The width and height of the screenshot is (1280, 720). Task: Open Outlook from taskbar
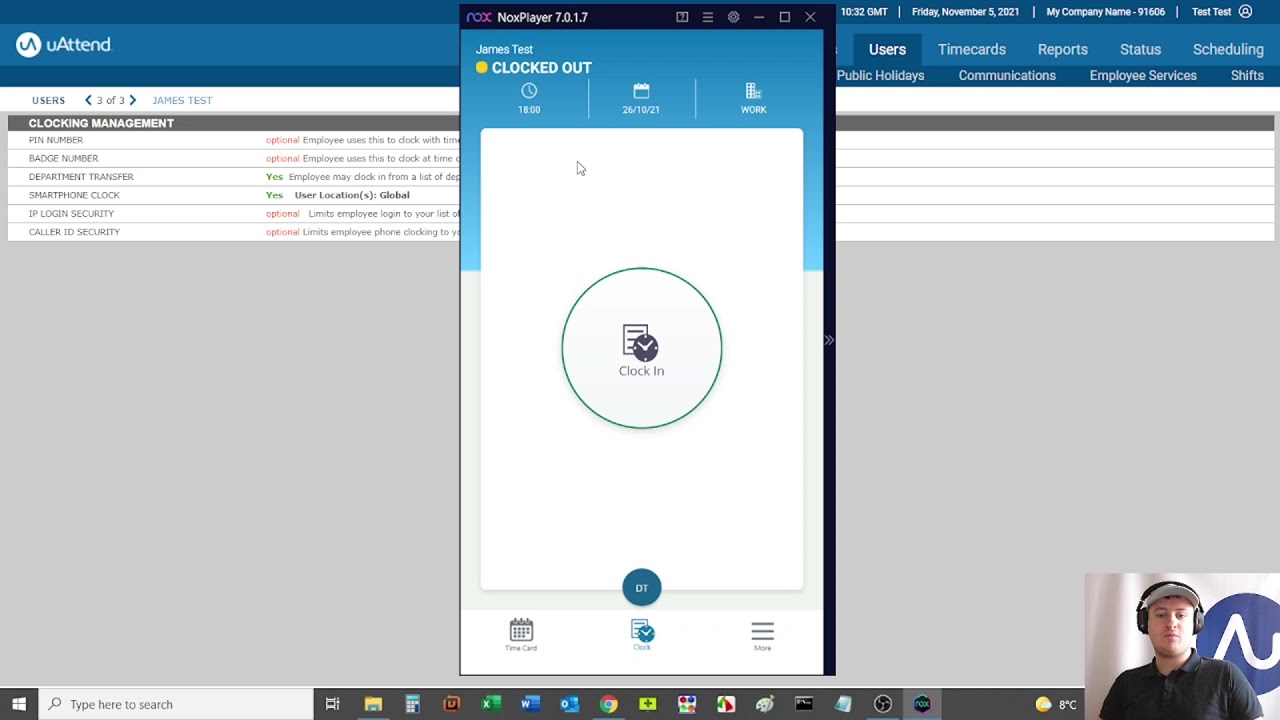[569, 704]
